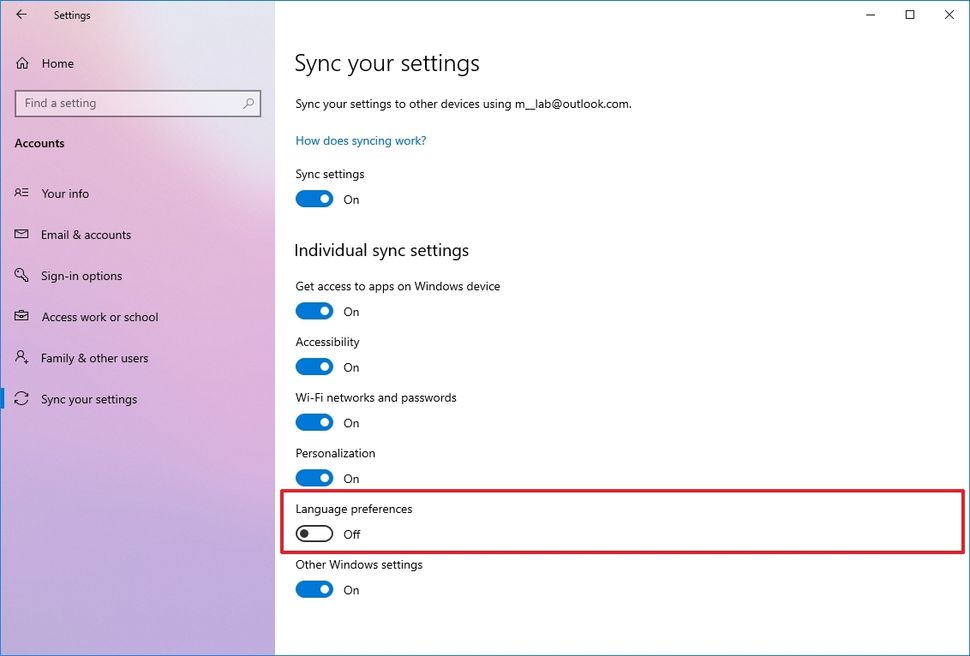Click the Access work or school briefcase icon
The height and width of the screenshot is (656, 970).
click(x=22, y=316)
